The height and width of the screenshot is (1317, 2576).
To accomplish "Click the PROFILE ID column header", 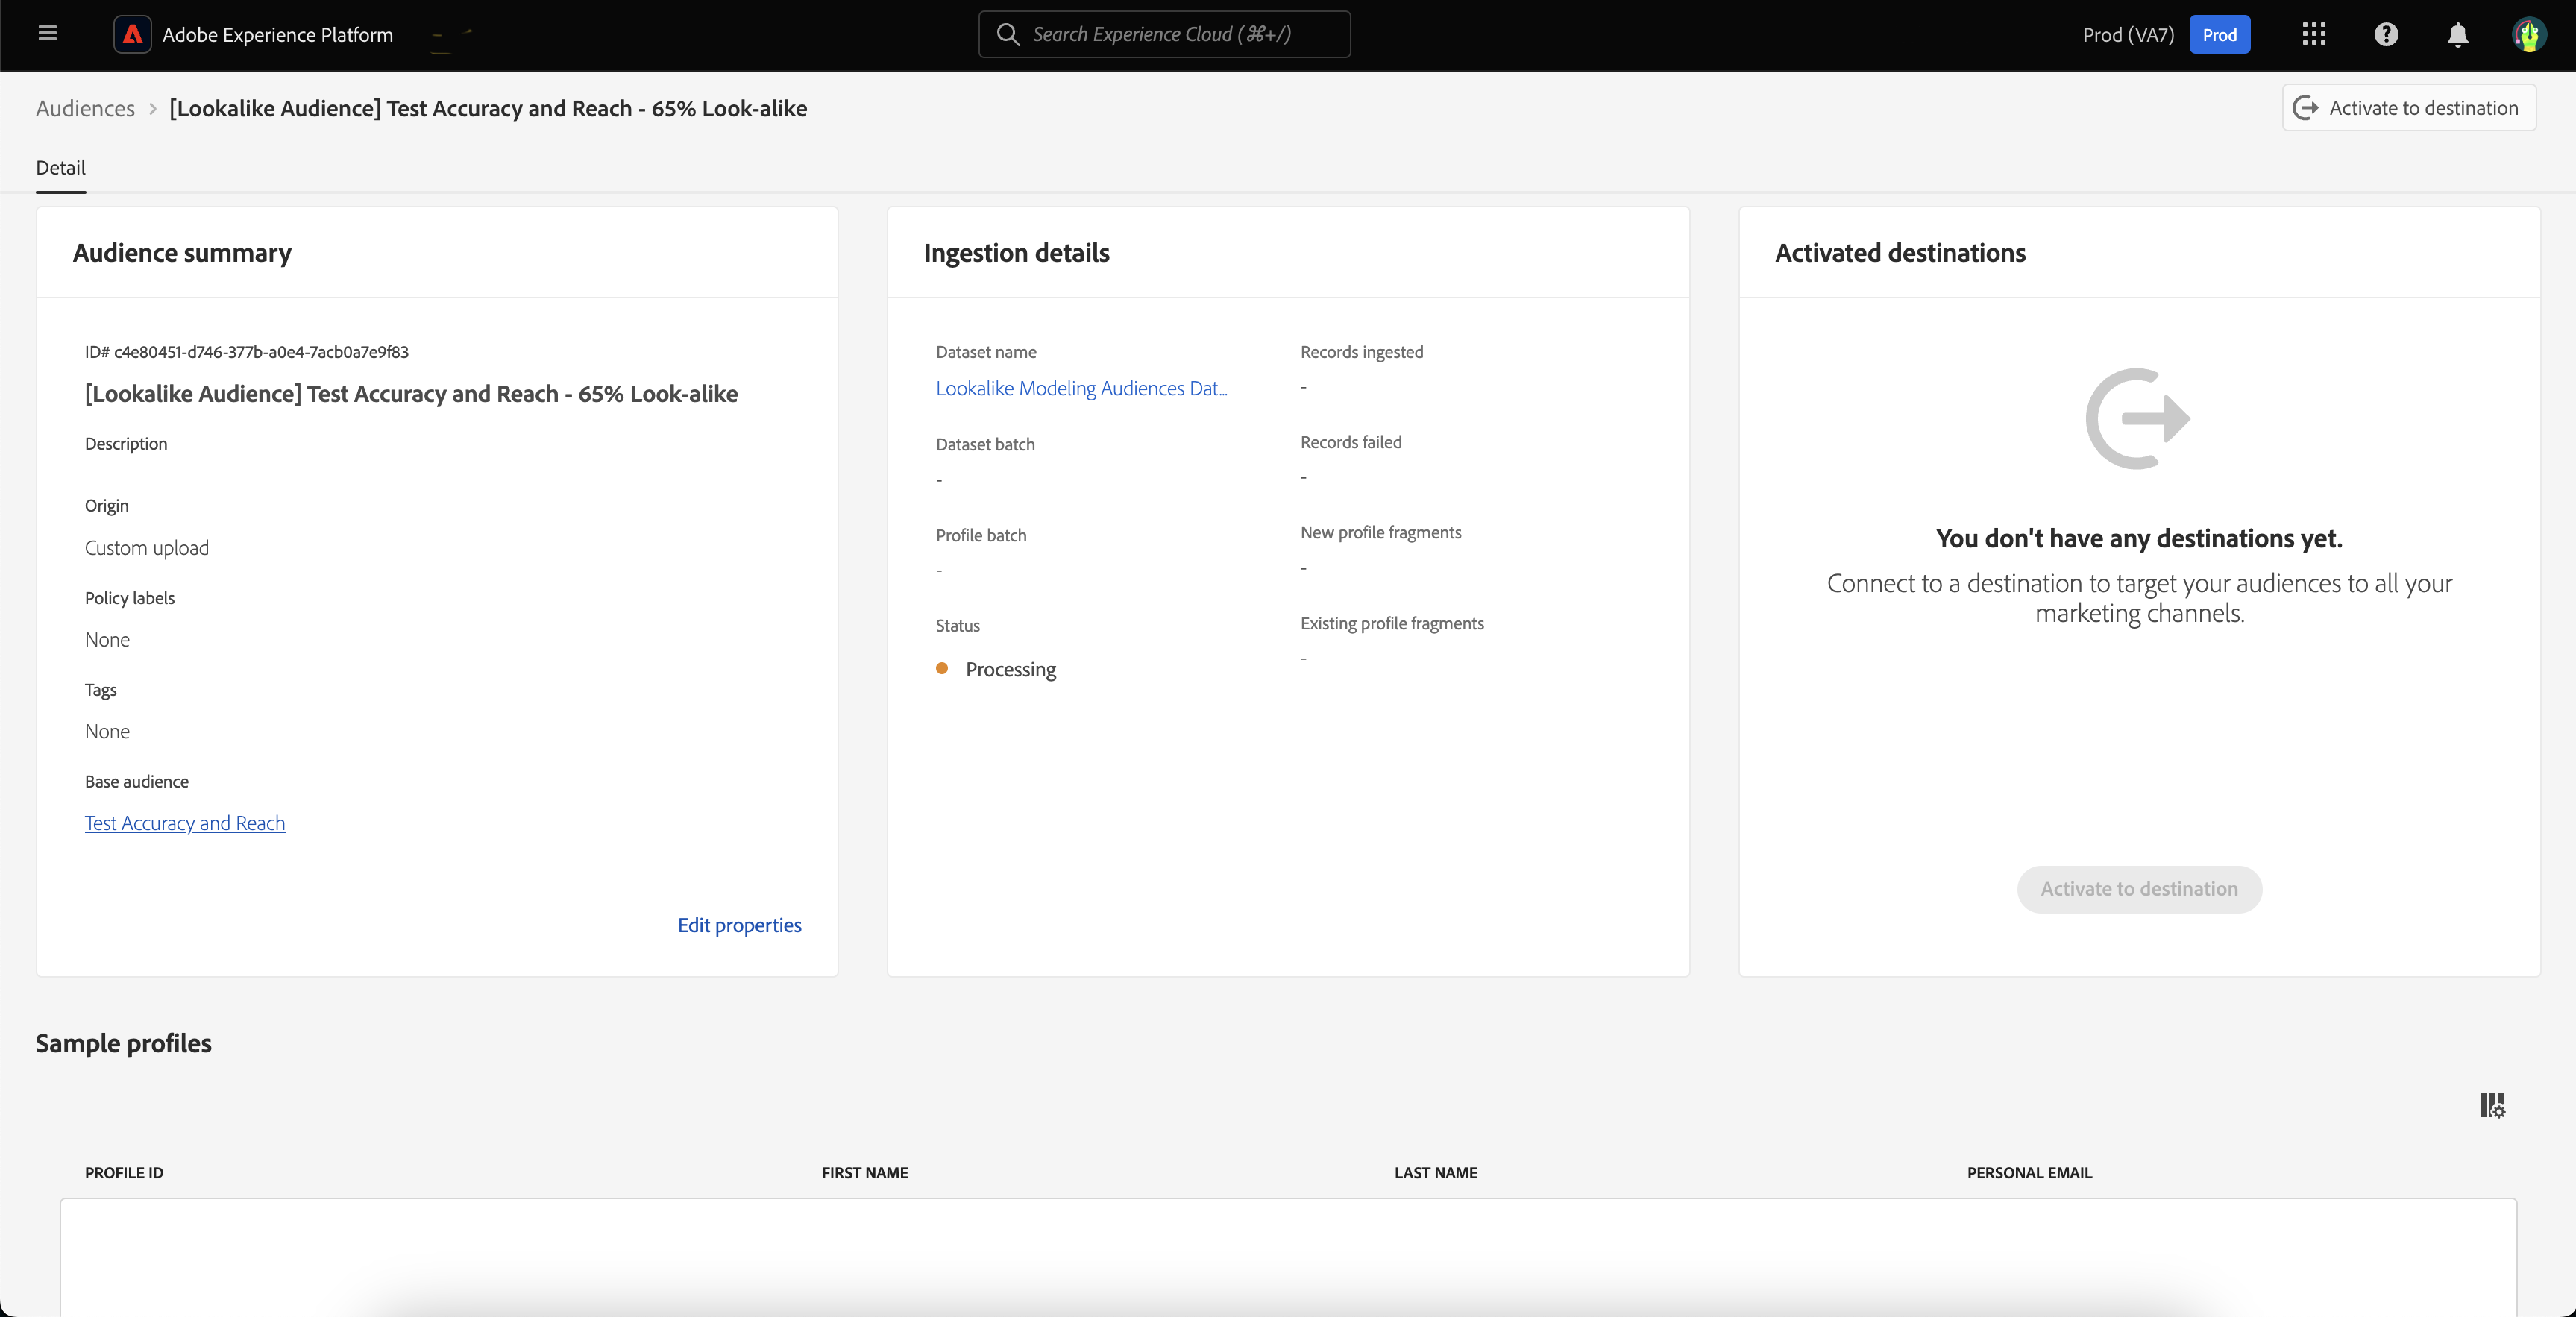I will pos(124,1172).
